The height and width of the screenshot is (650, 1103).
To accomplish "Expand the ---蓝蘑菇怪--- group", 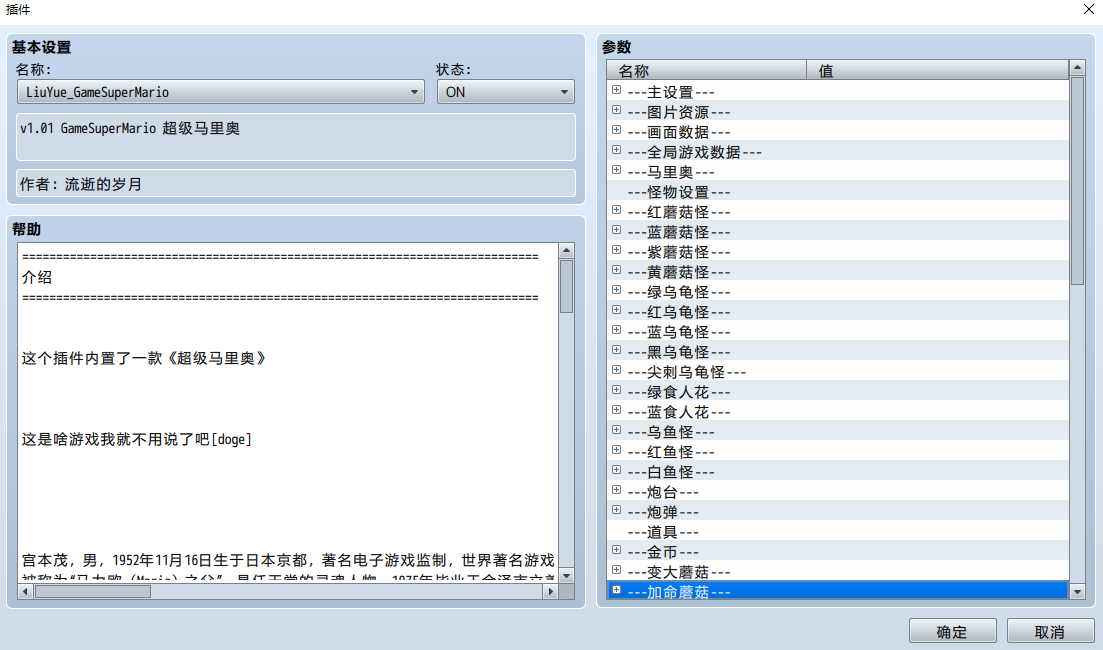I will [x=616, y=230].
